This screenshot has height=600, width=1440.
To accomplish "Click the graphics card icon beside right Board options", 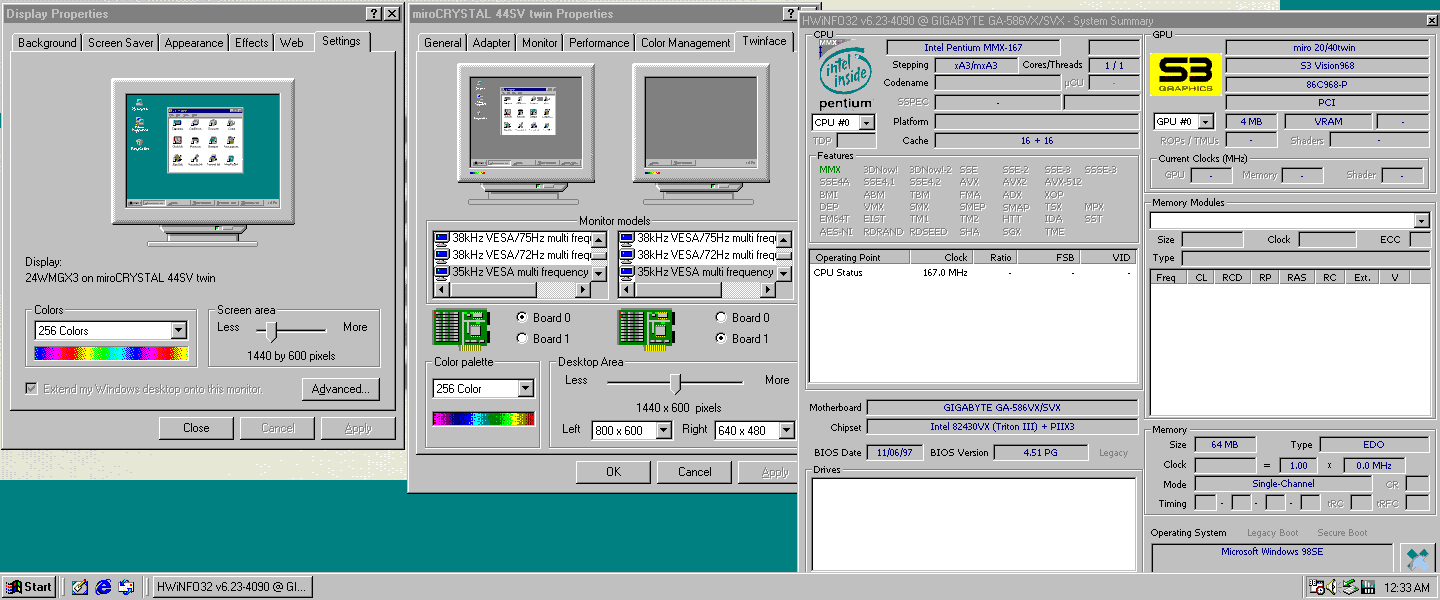I will pyautogui.click(x=647, y=327).
